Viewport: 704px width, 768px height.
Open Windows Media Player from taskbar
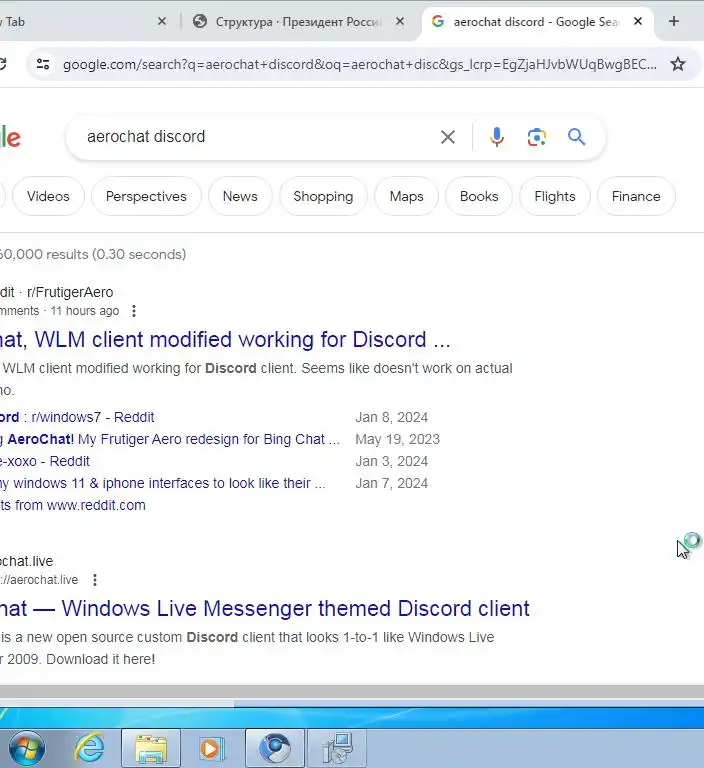[212, 748]
